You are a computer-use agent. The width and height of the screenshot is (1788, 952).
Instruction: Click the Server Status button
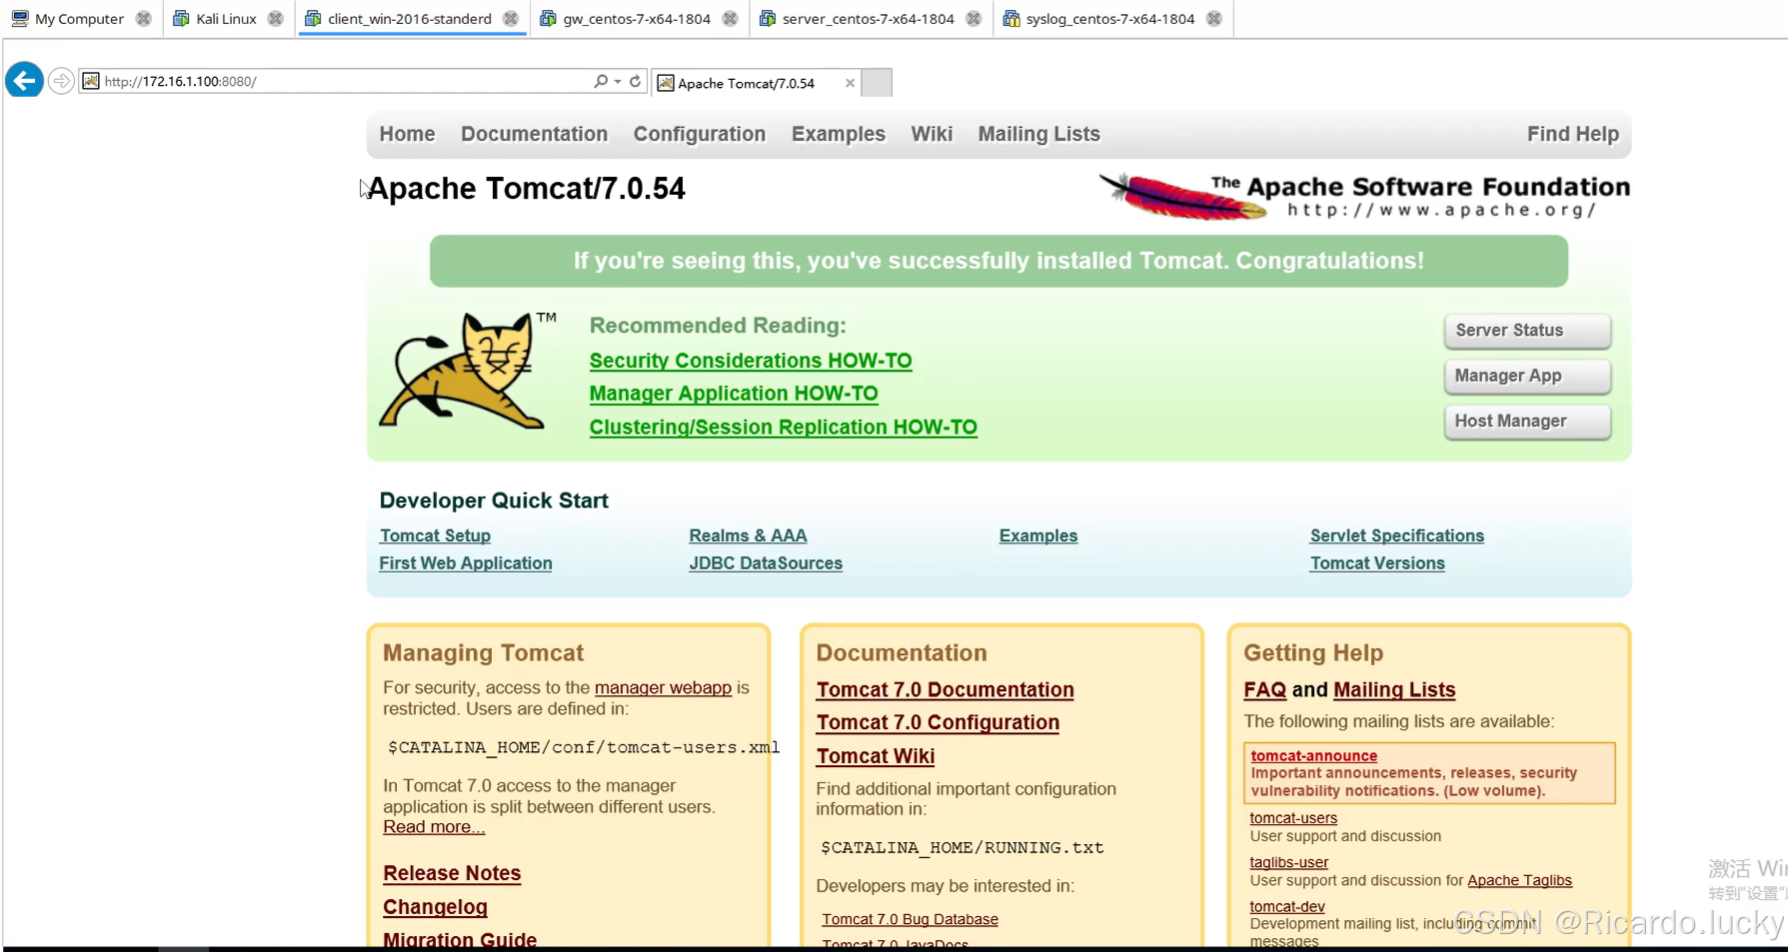(1527, 330)
